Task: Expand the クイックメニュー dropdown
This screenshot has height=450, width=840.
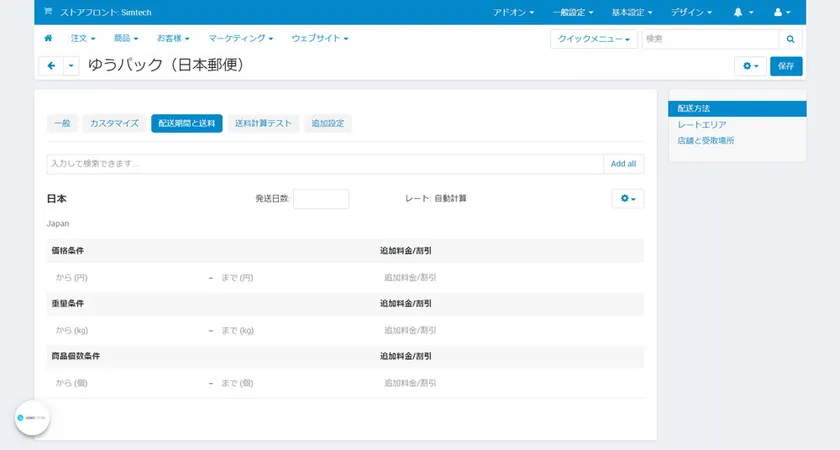Action: 594,39
